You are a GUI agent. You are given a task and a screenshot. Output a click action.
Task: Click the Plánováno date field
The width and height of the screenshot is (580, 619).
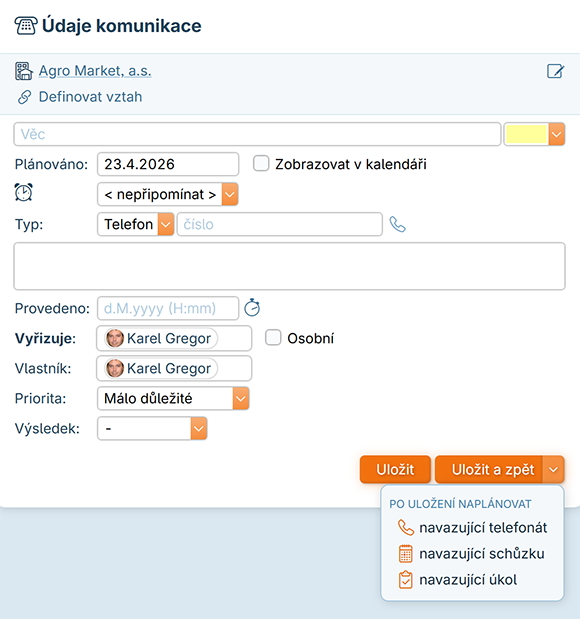coord(168,164)
